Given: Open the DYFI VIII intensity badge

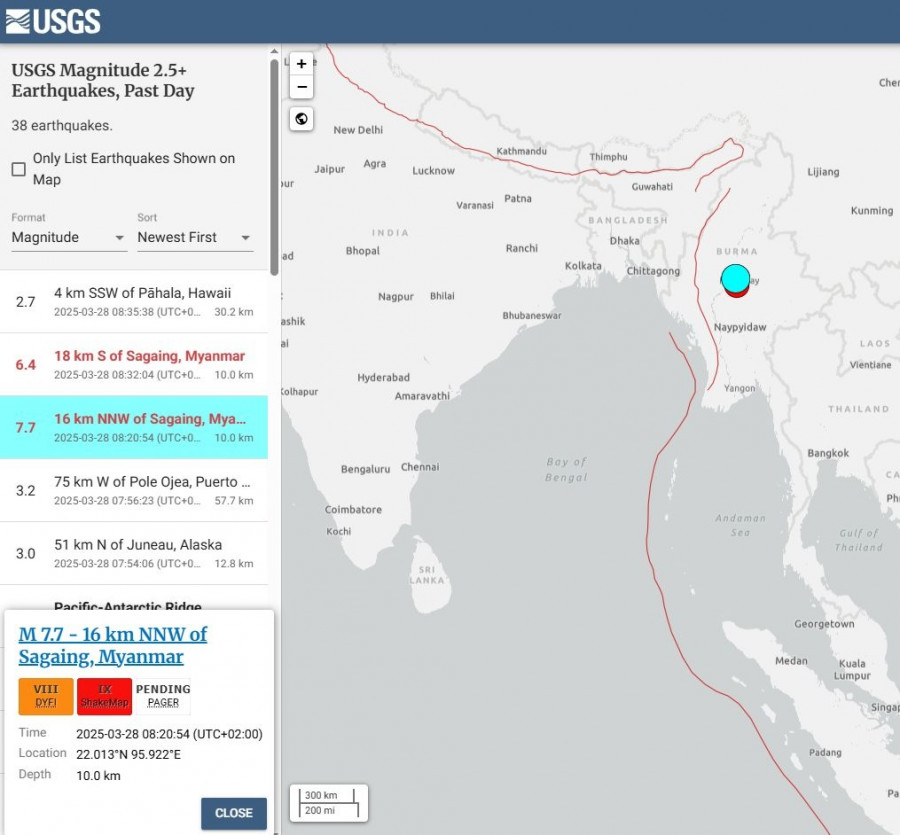Looking at the screenshot, I should [46, 696].
